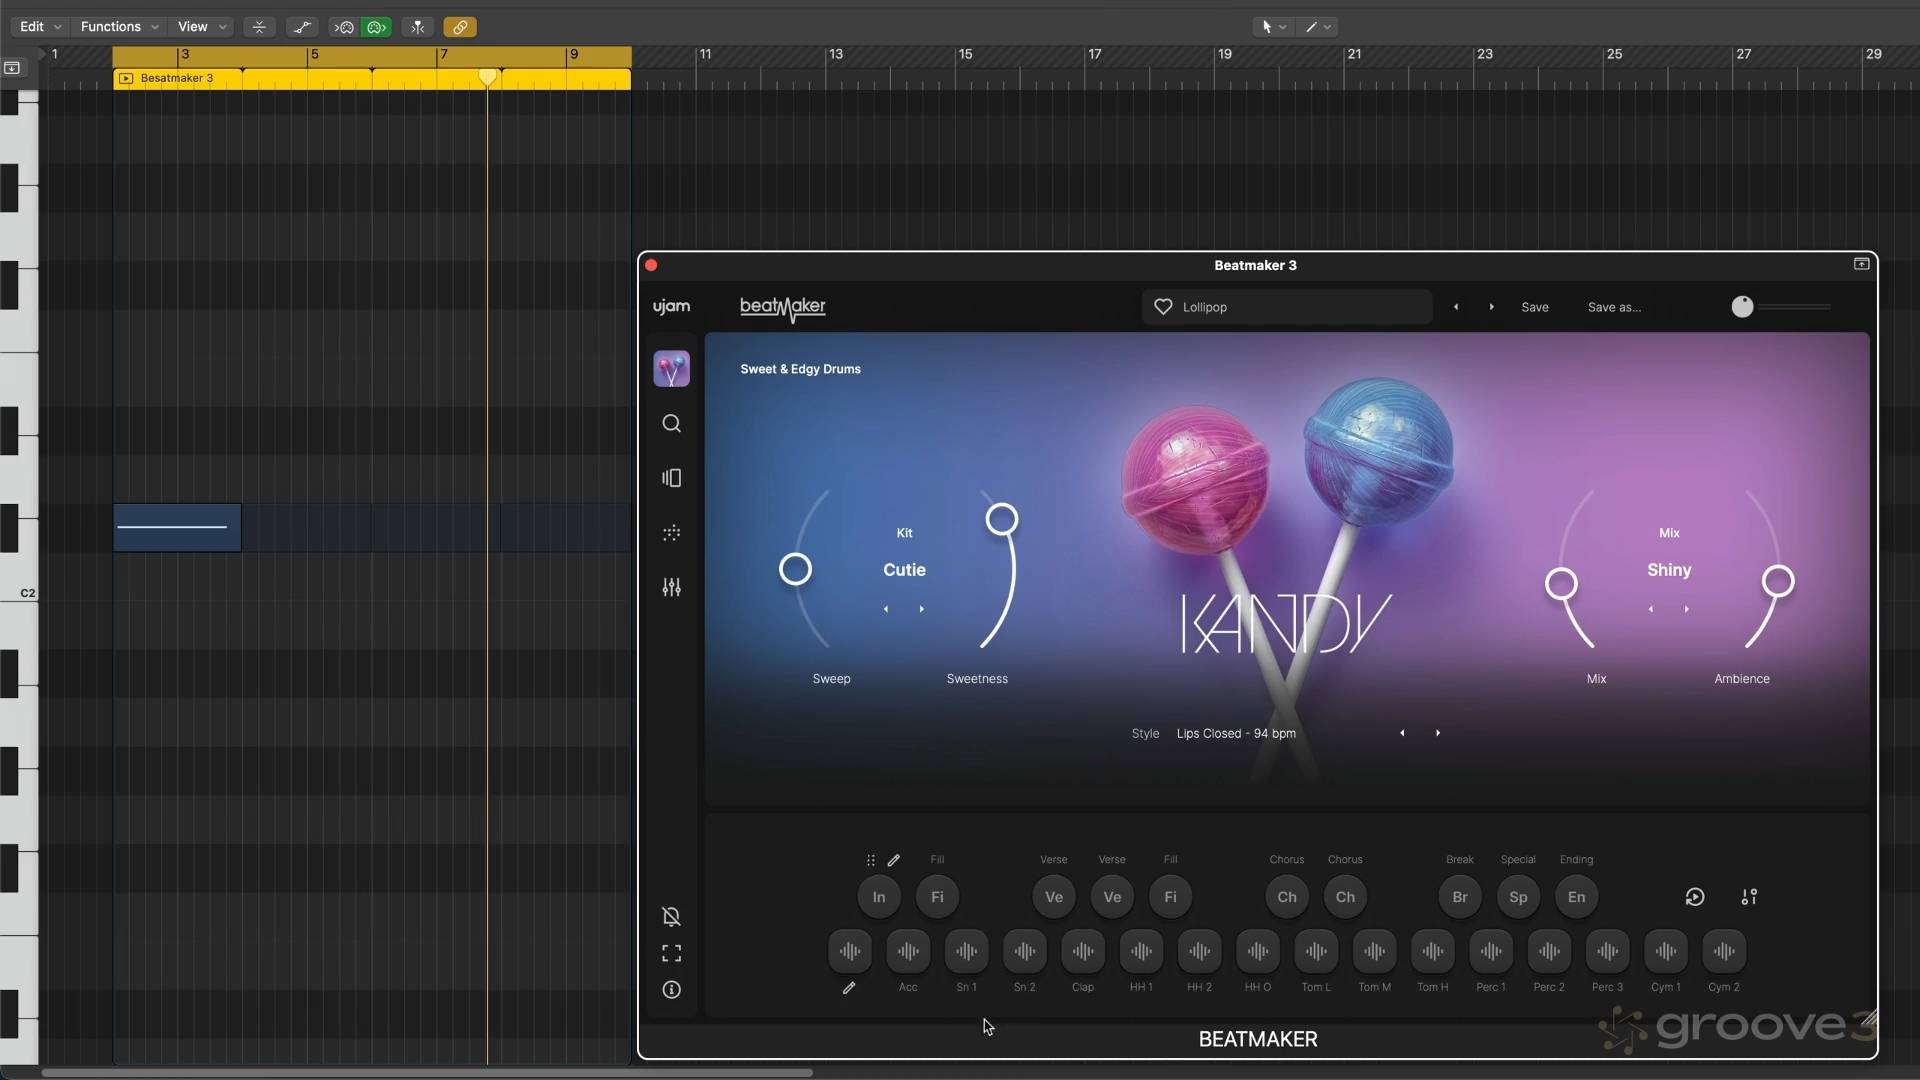1920x1080 pixels.
Task: Open the presets browser panel in the sidebar
Action: point(672,478)
